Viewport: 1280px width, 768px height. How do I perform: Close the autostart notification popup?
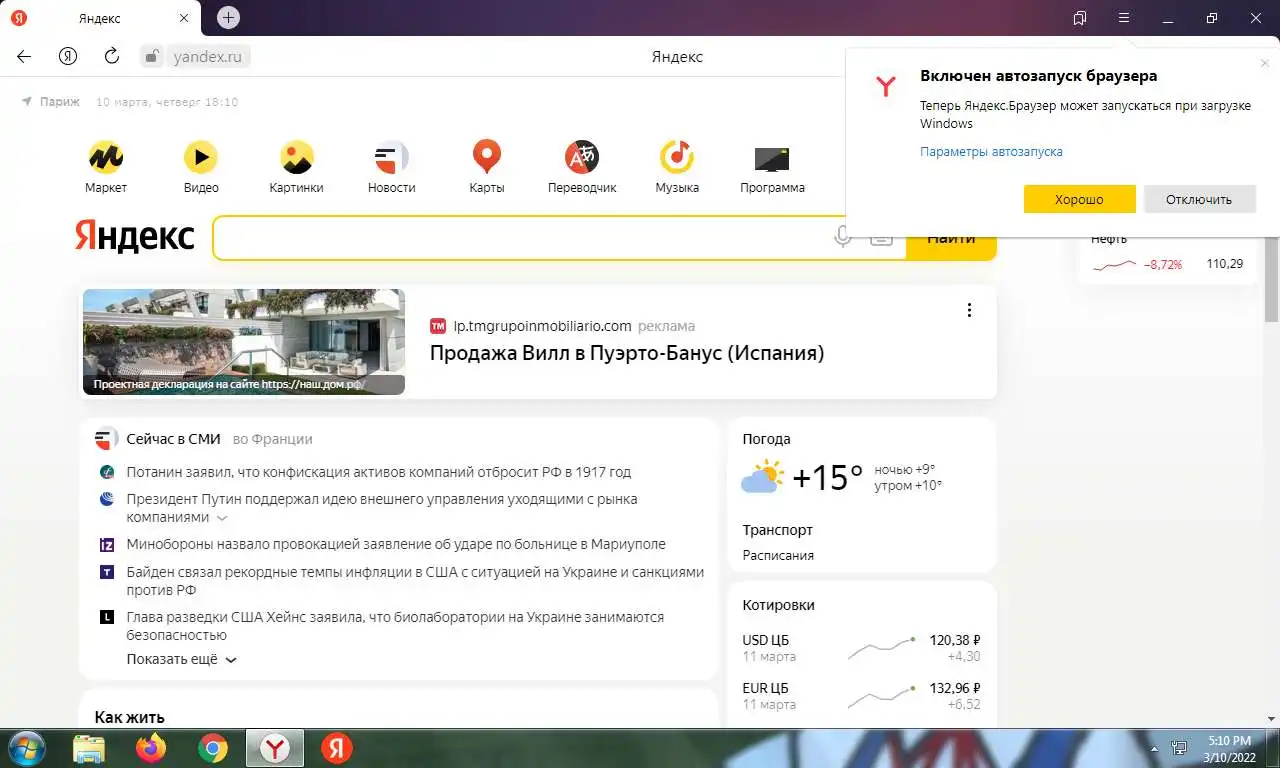[x=1265, y=63]
